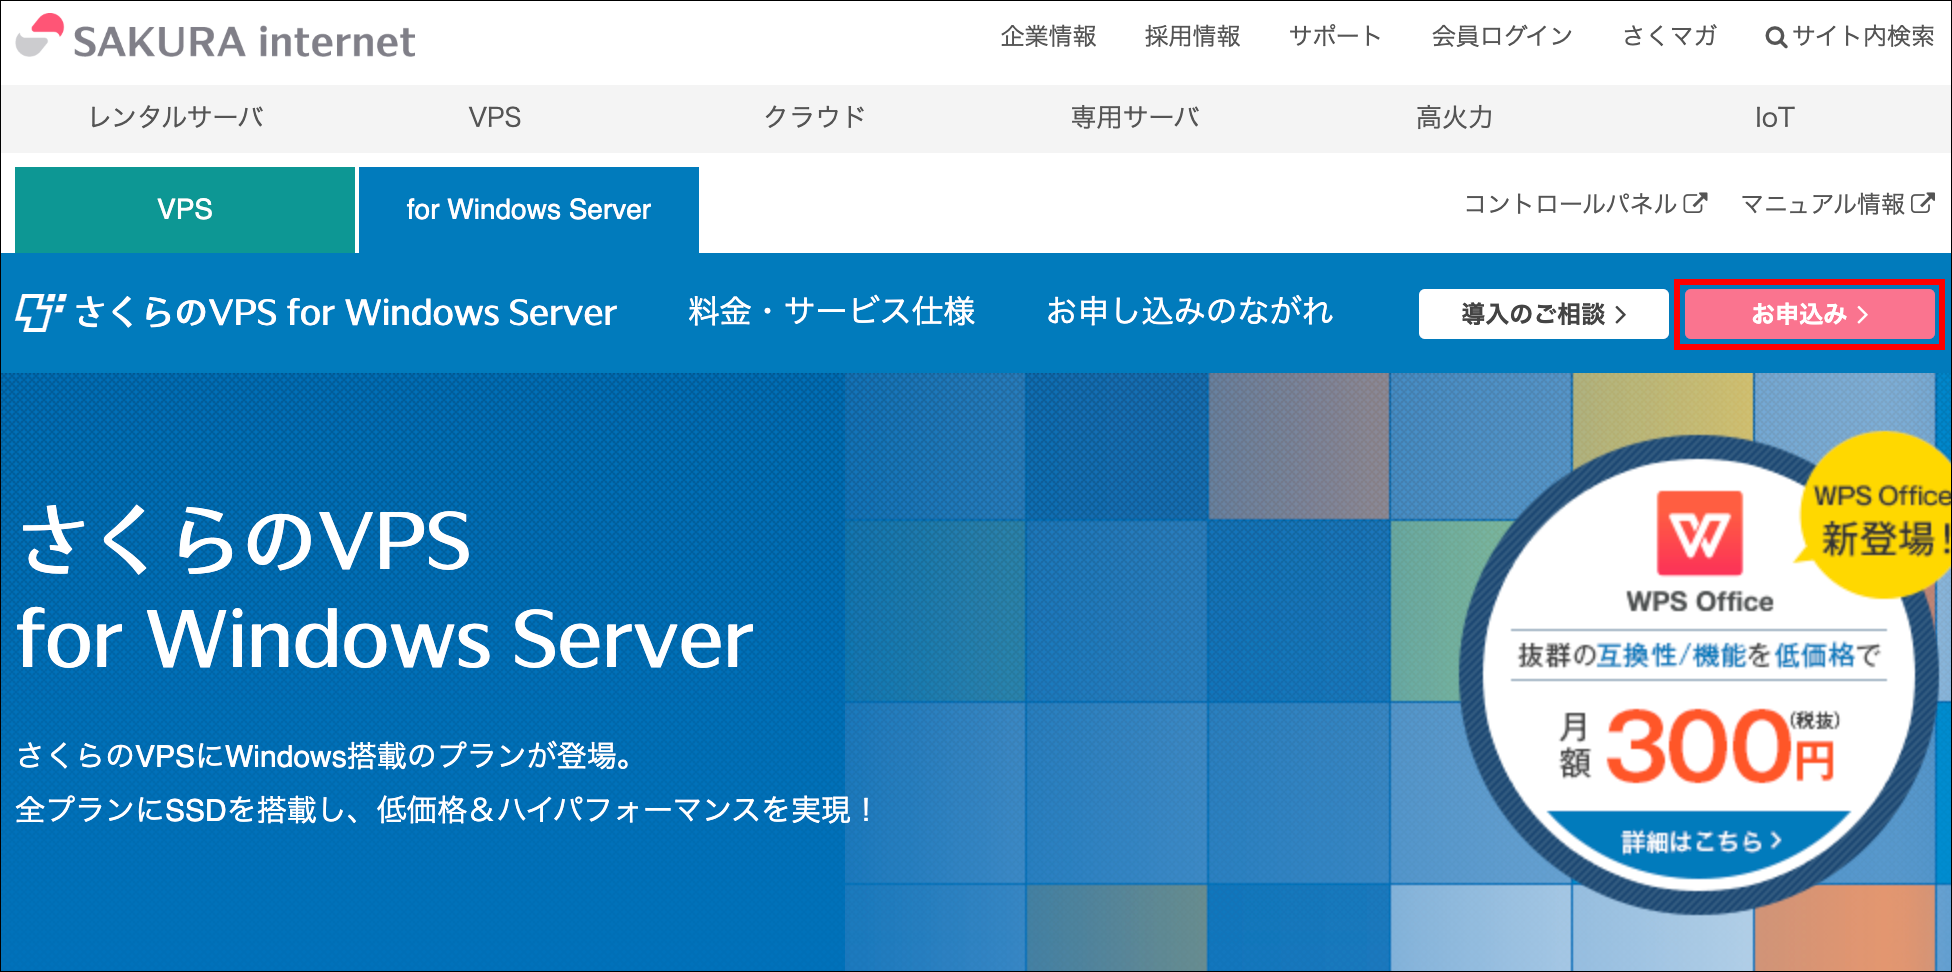Click the red WPS Office logo icon

pyautogui.click(x=1699, y=533)
